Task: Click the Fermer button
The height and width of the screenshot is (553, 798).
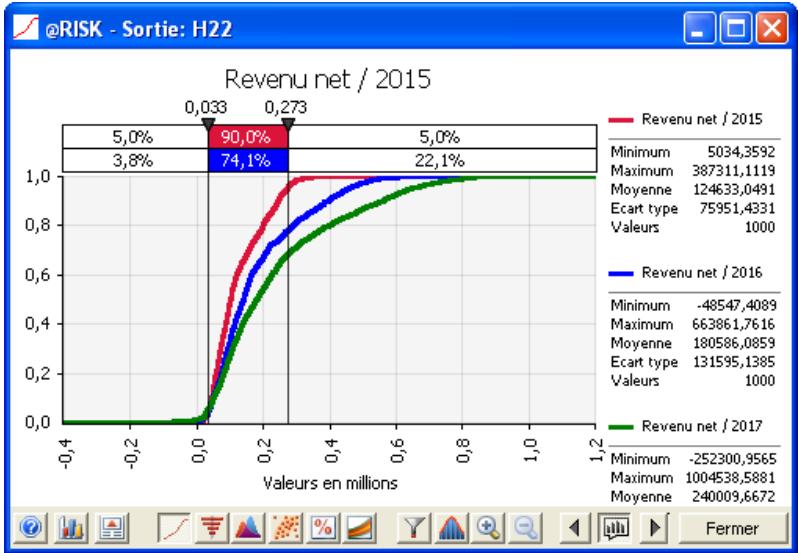Action: tap(729, 528)
